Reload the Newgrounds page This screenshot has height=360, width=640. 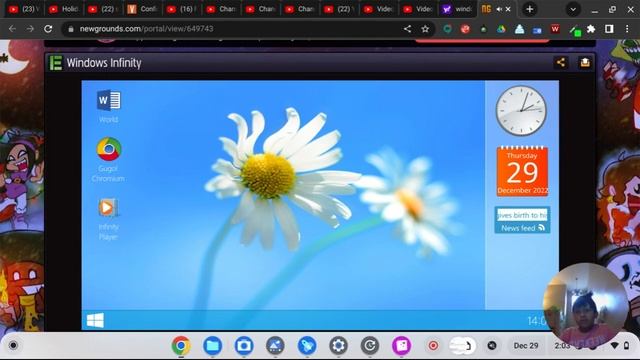tap(48, 29)
